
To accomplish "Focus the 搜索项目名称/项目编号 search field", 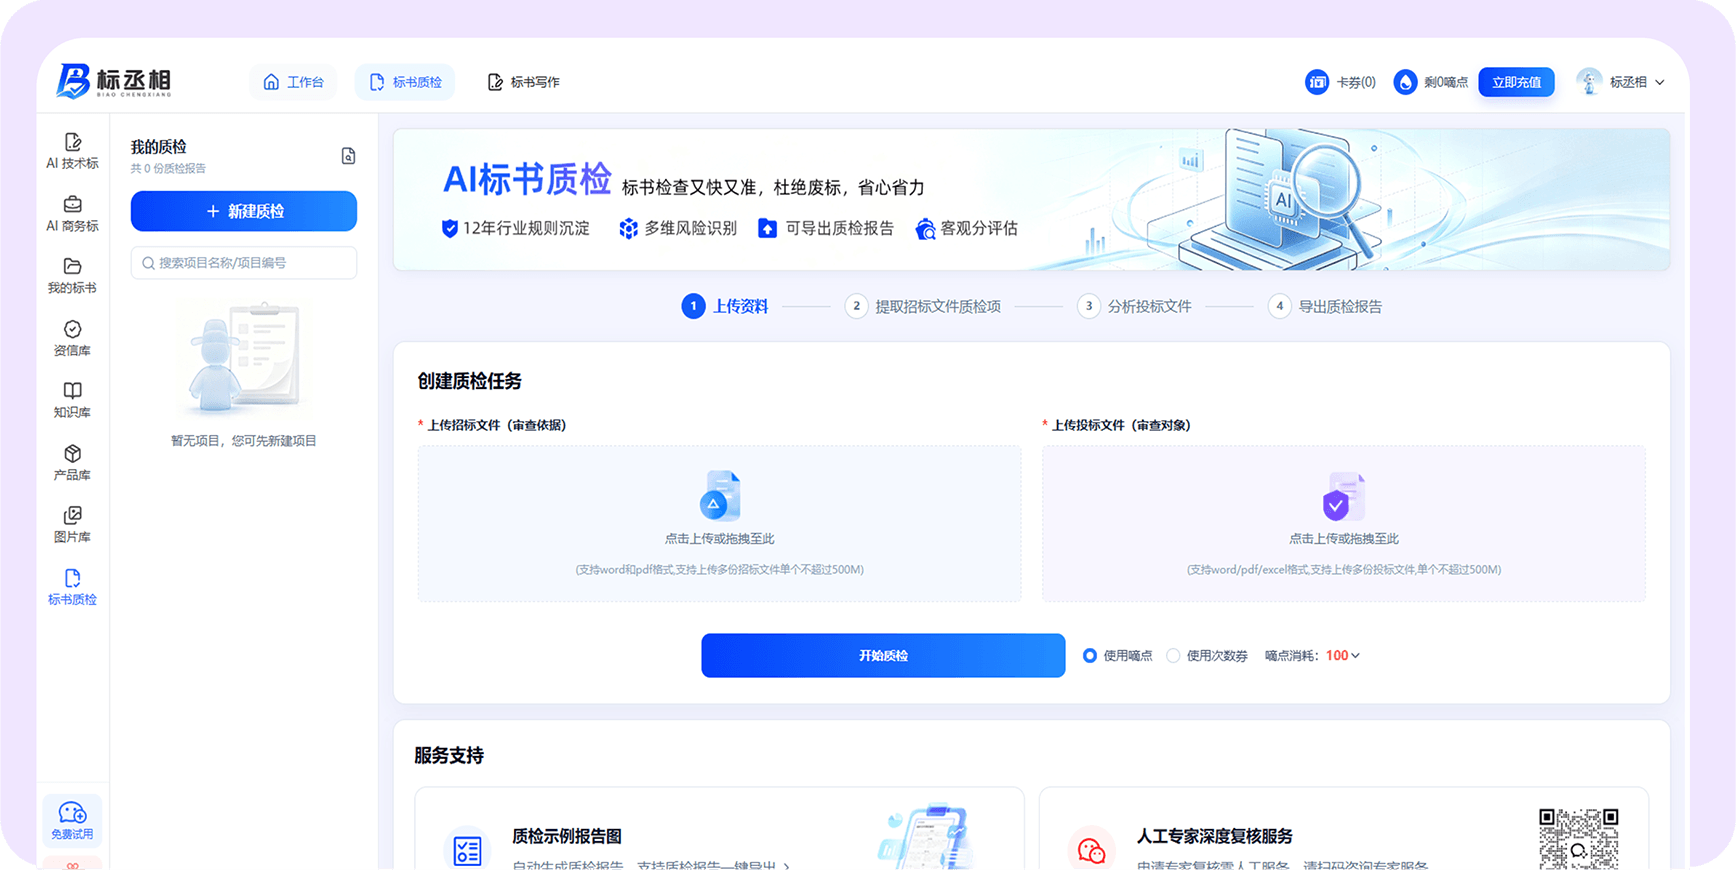I will coord(244,263).
